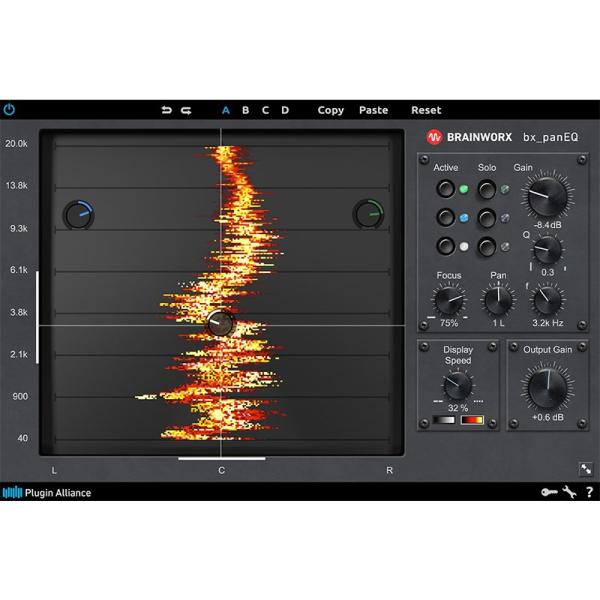
Task: Toggle Solo button for green band
Action: point(487,189)
